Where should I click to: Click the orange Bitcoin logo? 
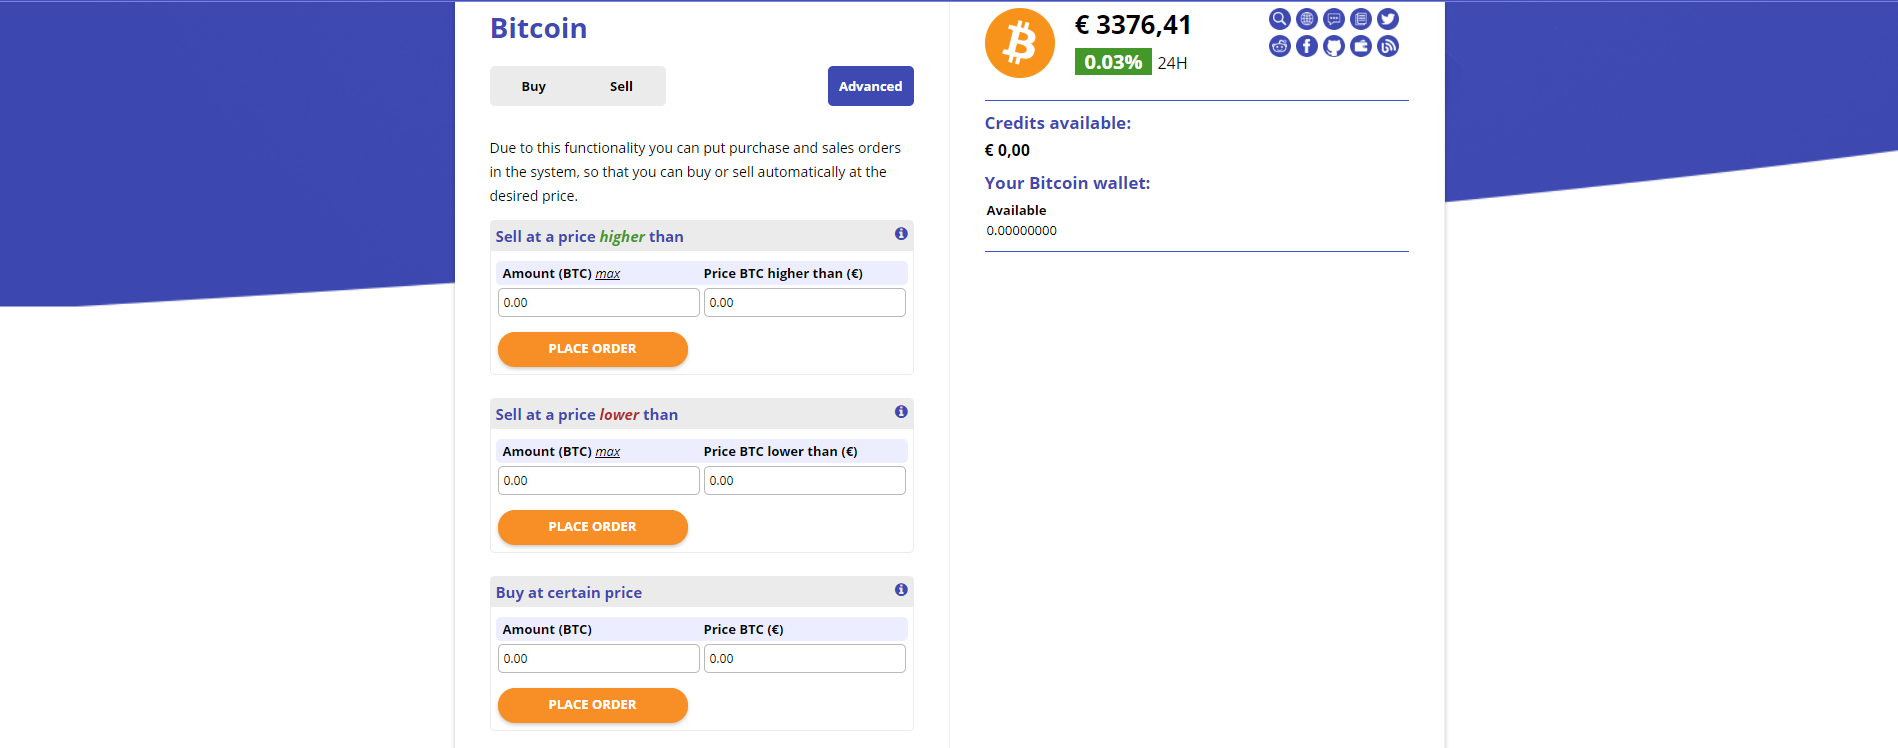pyautogui.click(x=1019, y=43)
